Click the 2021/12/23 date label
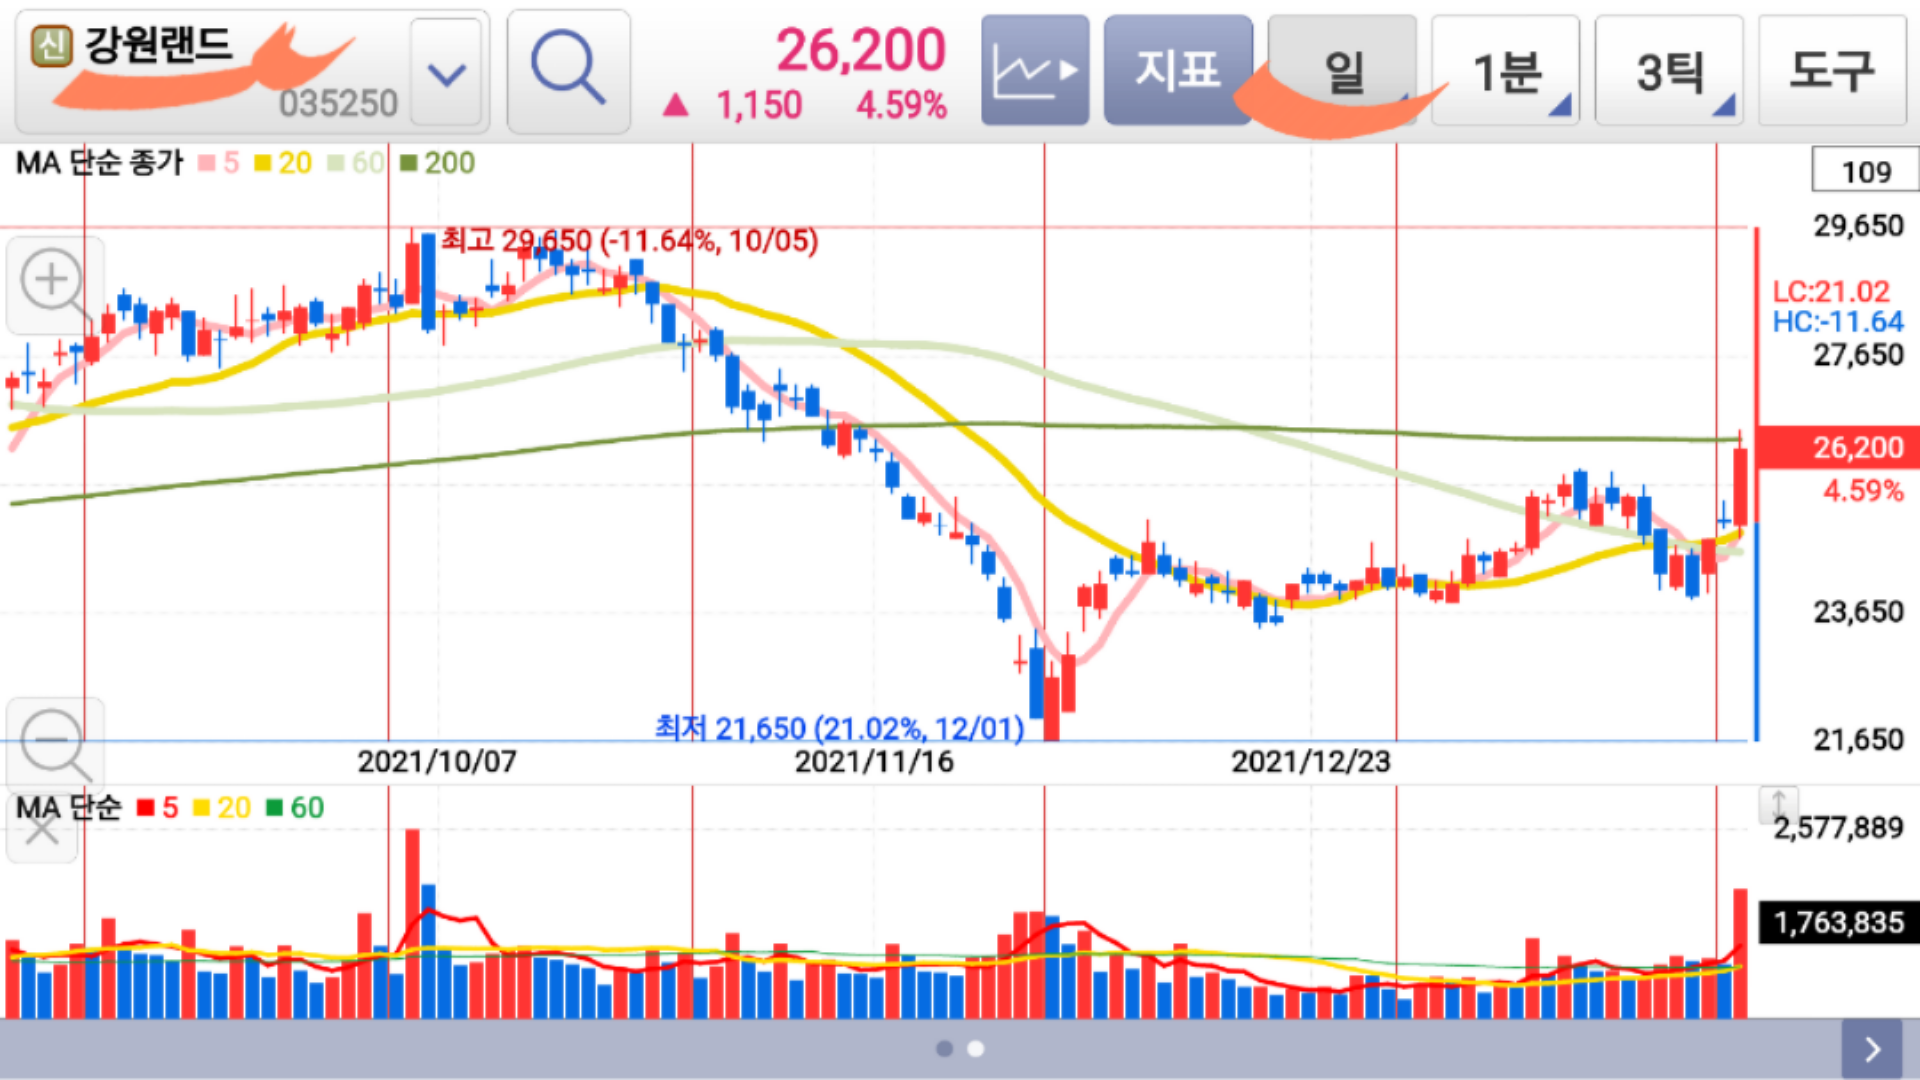This screenshot has width=1920, height=1080. (x=1311, y=762)
